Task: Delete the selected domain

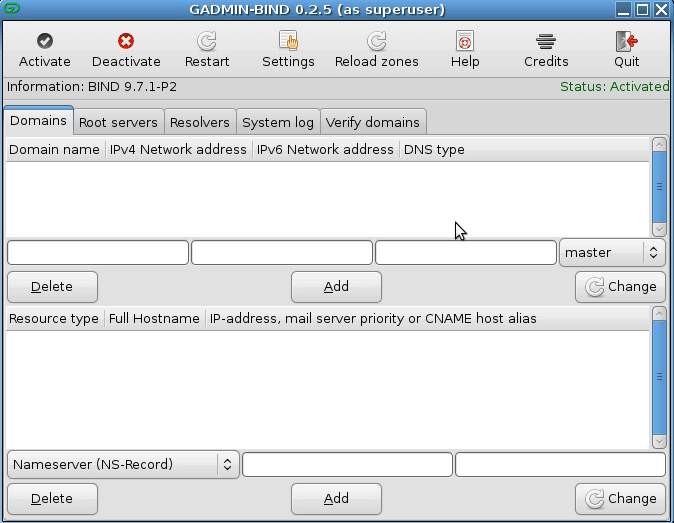Action: point(52,287)
